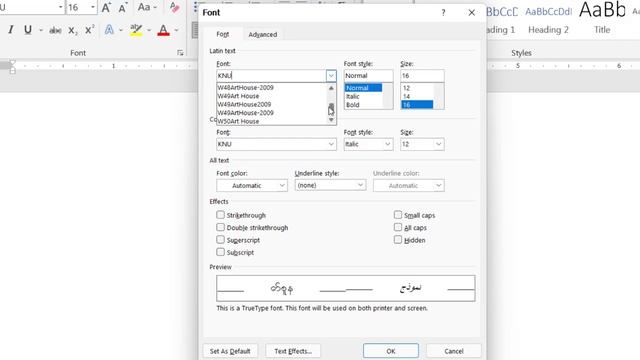Apply Subscript from the ribbon
The image size is (640, 360).
coord(73,30)
